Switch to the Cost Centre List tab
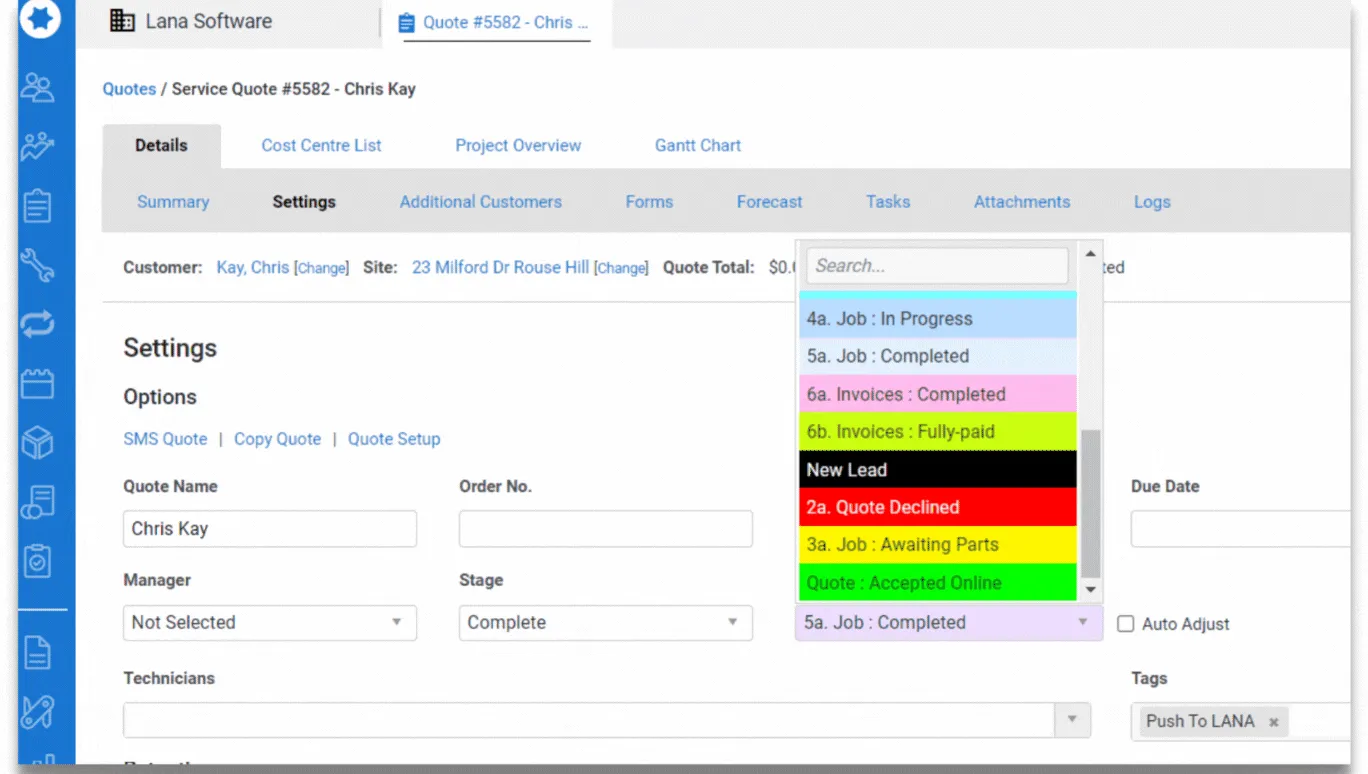The width and height of the screenshot is (1368, 774). pyautogui.click(x=321, y=145)
